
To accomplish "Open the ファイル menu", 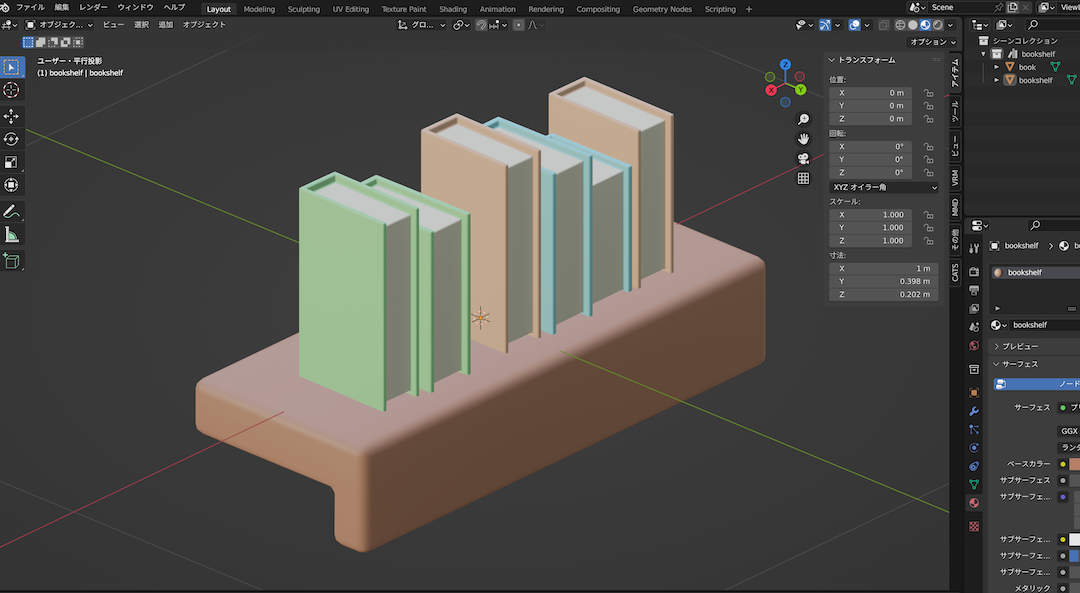I will pyautogui.click(x=30, y=8).
